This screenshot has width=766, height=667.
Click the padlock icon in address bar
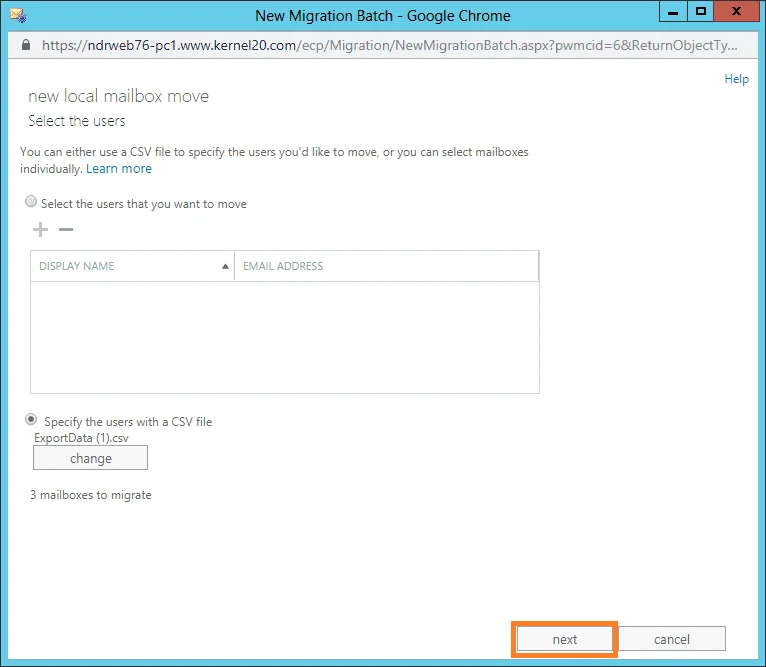coord(26,45)
